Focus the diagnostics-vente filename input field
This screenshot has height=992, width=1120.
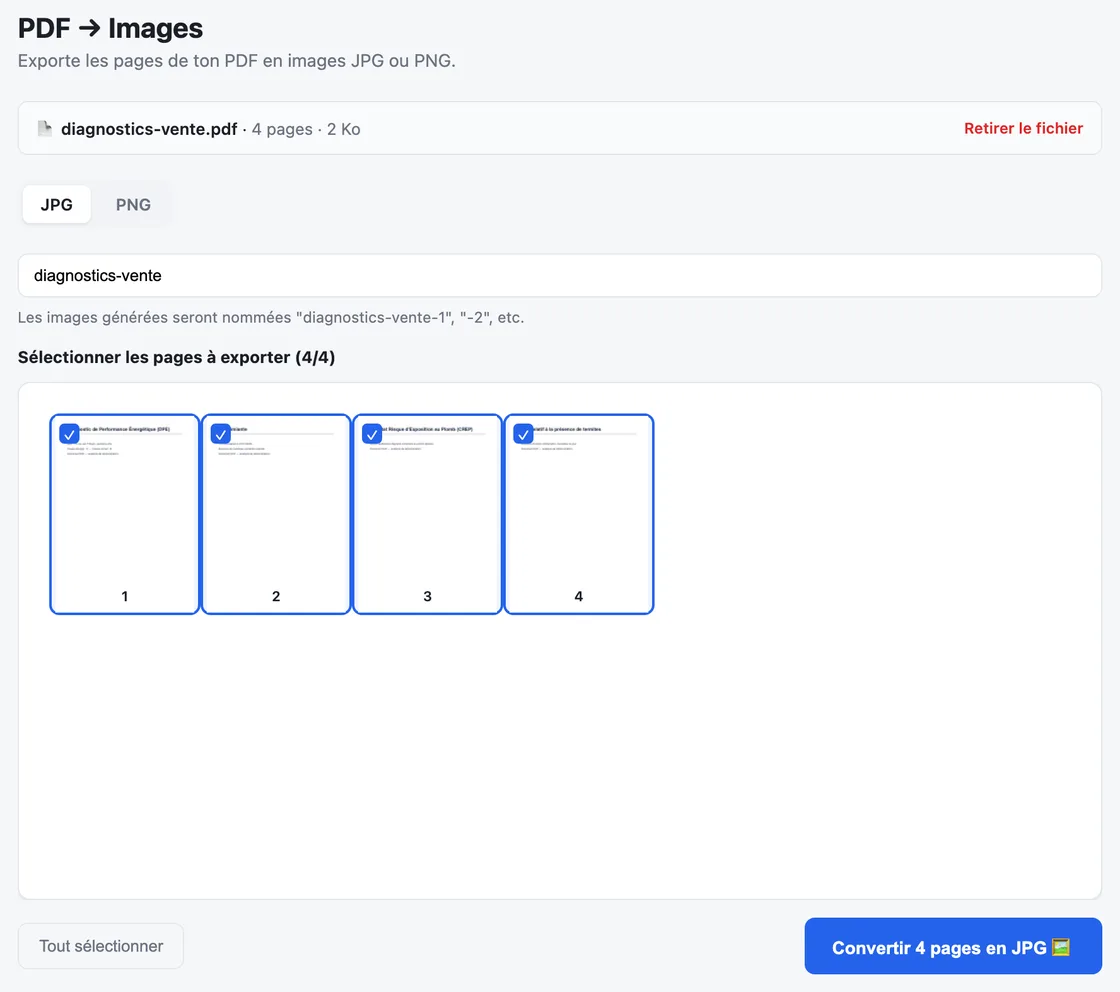pos(560,276)
